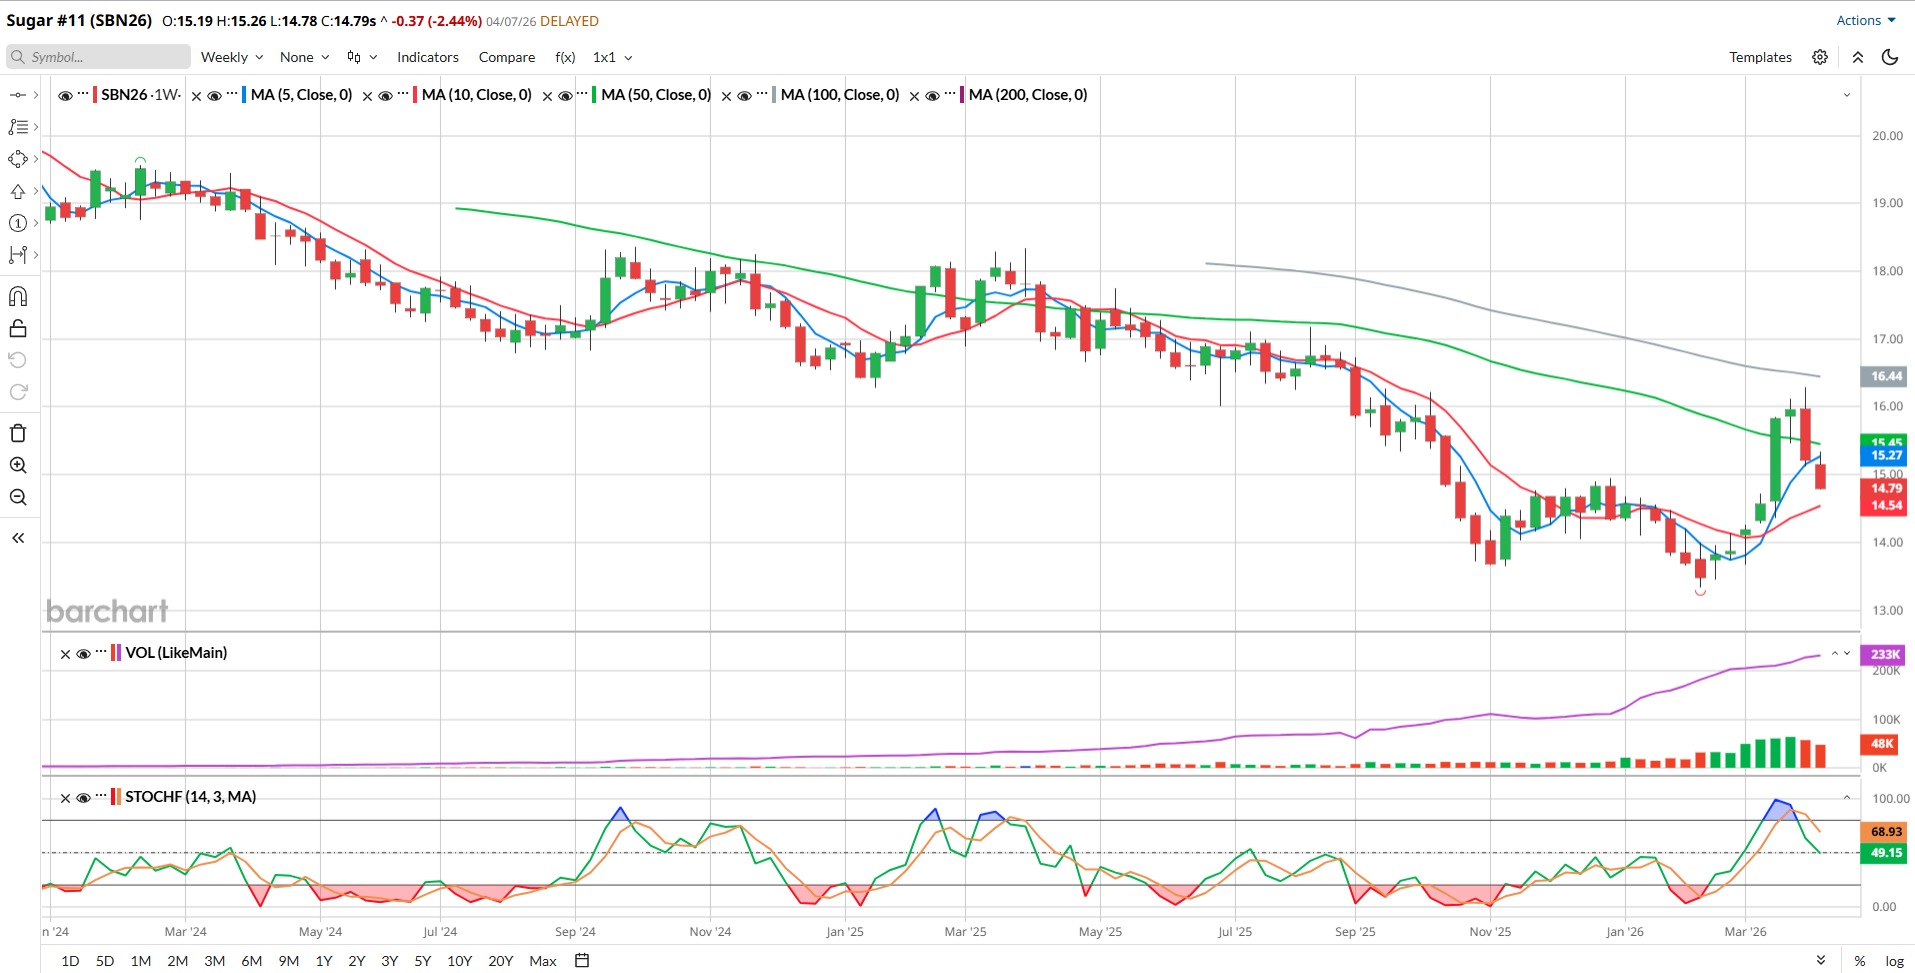Hide the STOCHF (14, 3, MA) indicator
The image size is (1915, 973).
[x=84, y=797]
